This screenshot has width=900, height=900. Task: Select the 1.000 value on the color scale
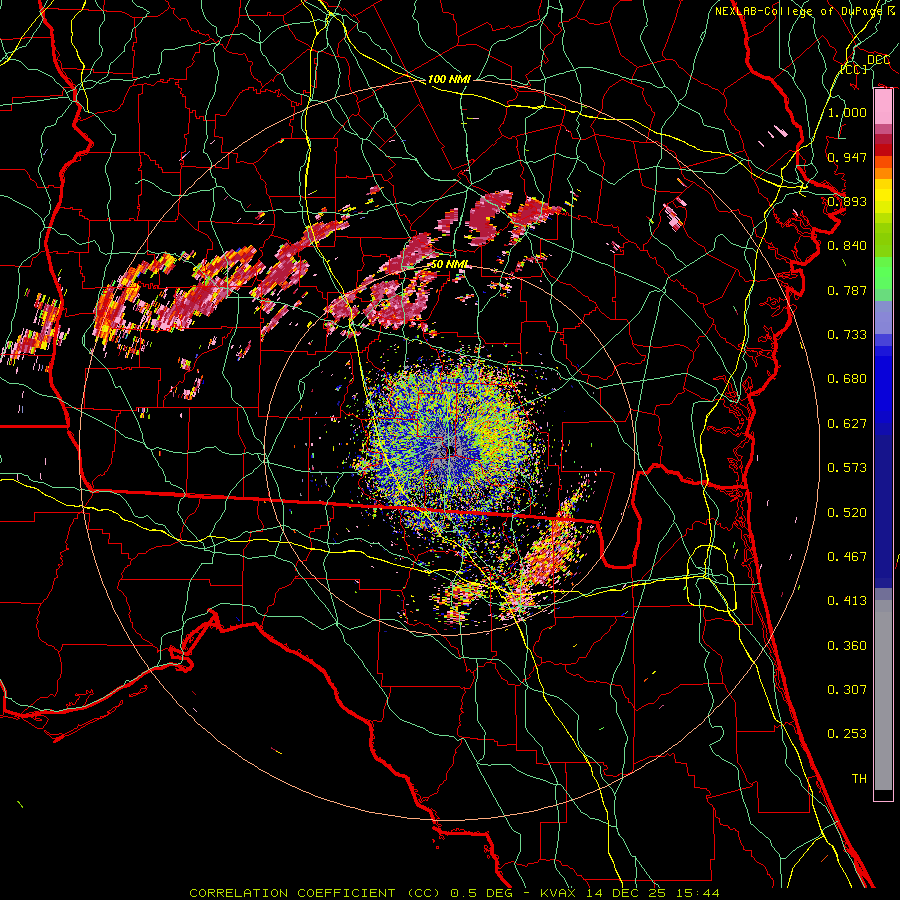(847, 112)
